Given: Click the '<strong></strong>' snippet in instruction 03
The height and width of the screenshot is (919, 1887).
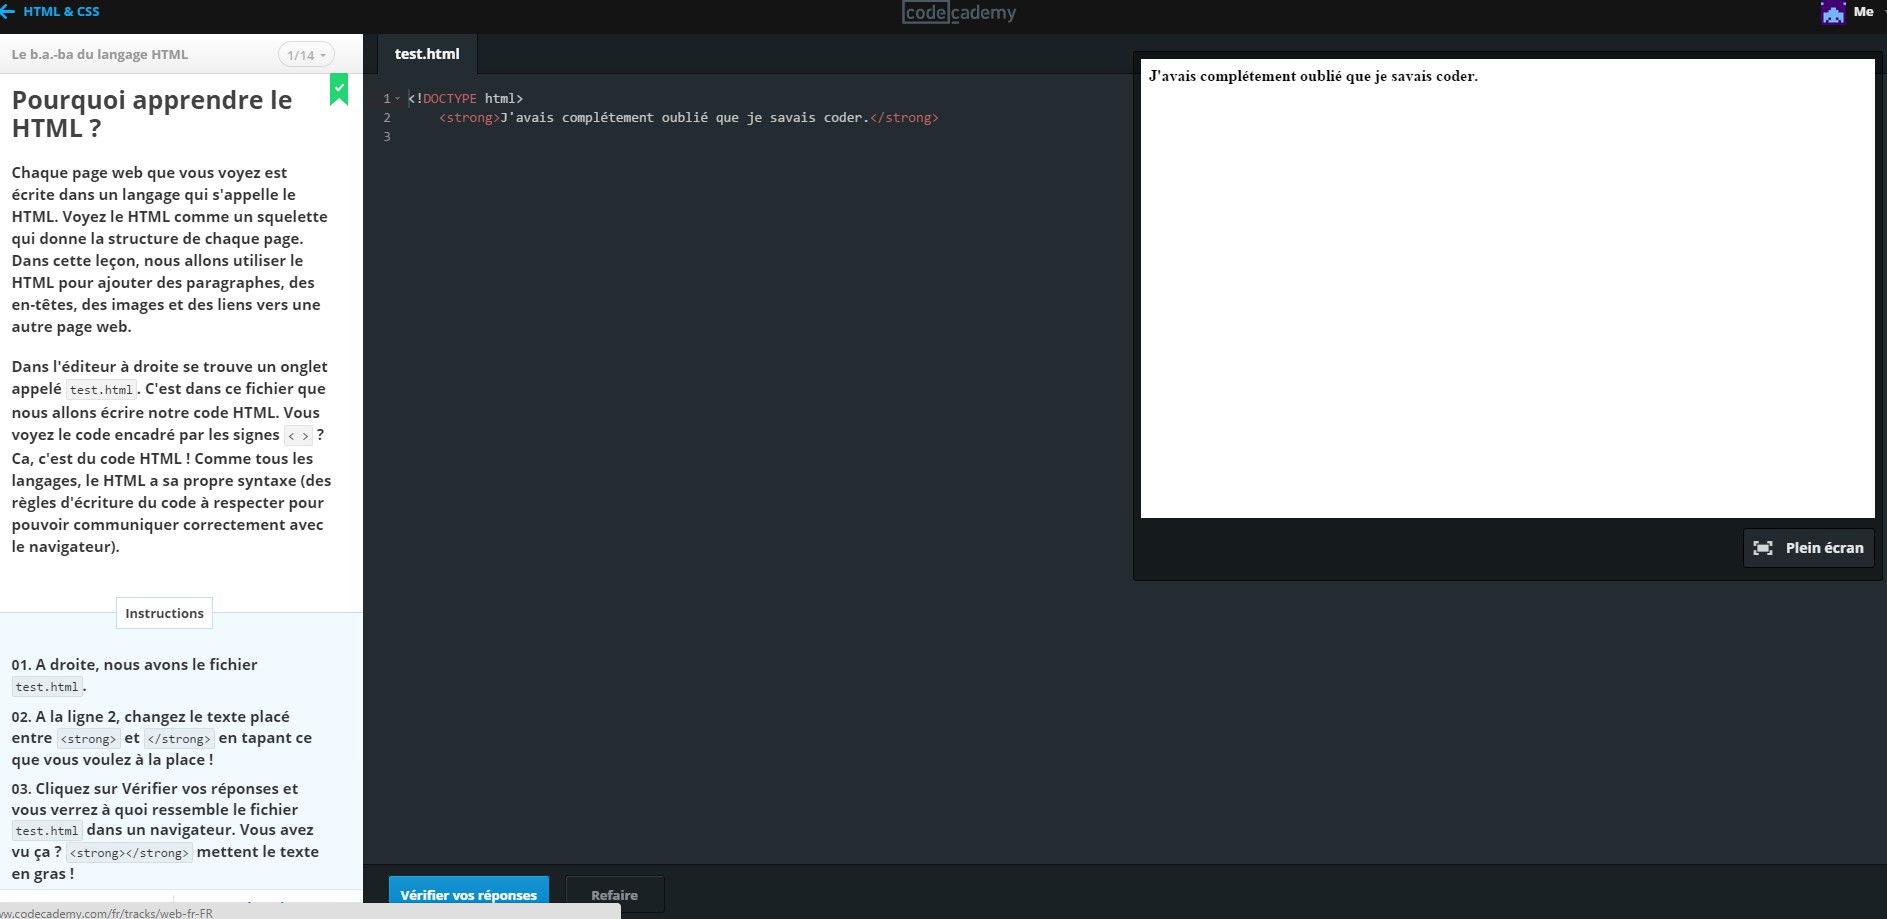Looking at the screenshot, I should [129, 853].
